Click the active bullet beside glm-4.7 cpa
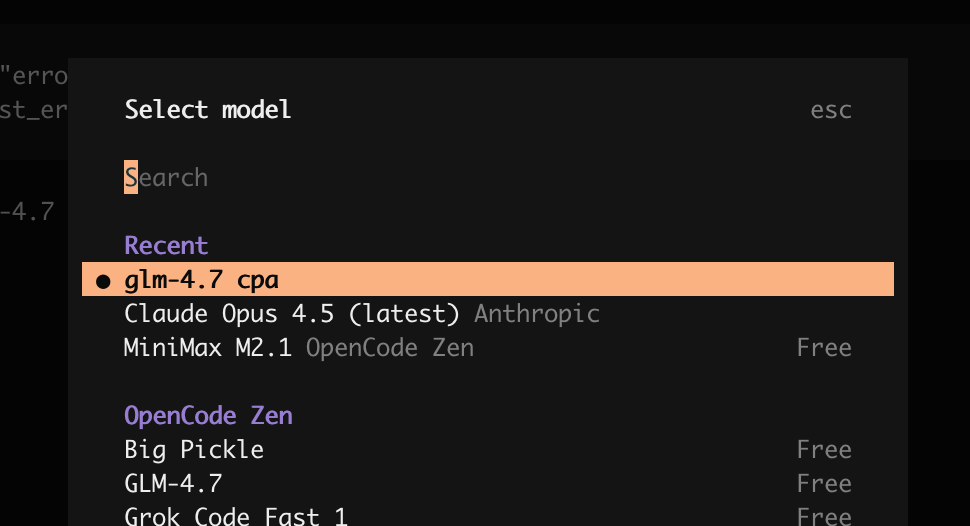Screen dimensions: 970x526 [103, 282]
